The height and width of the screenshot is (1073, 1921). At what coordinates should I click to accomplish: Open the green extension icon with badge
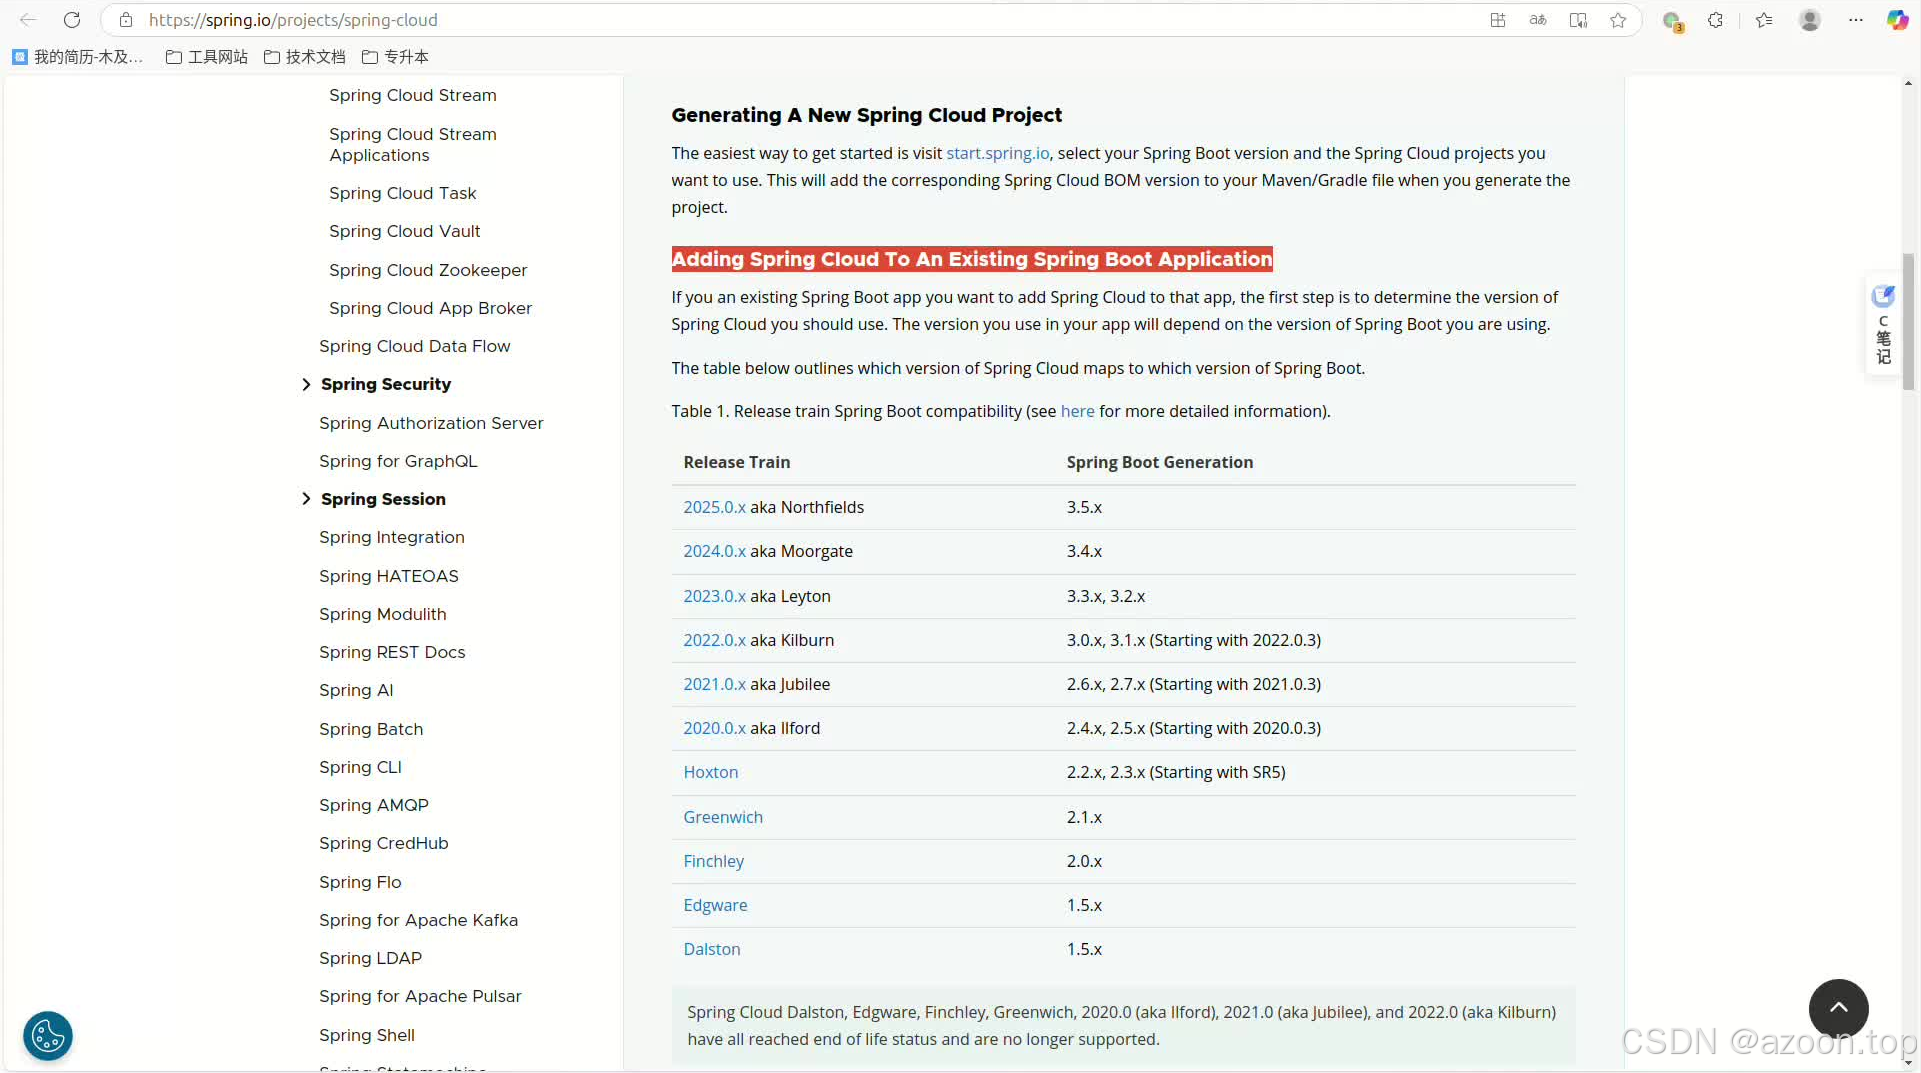[x=1672, y=21]
